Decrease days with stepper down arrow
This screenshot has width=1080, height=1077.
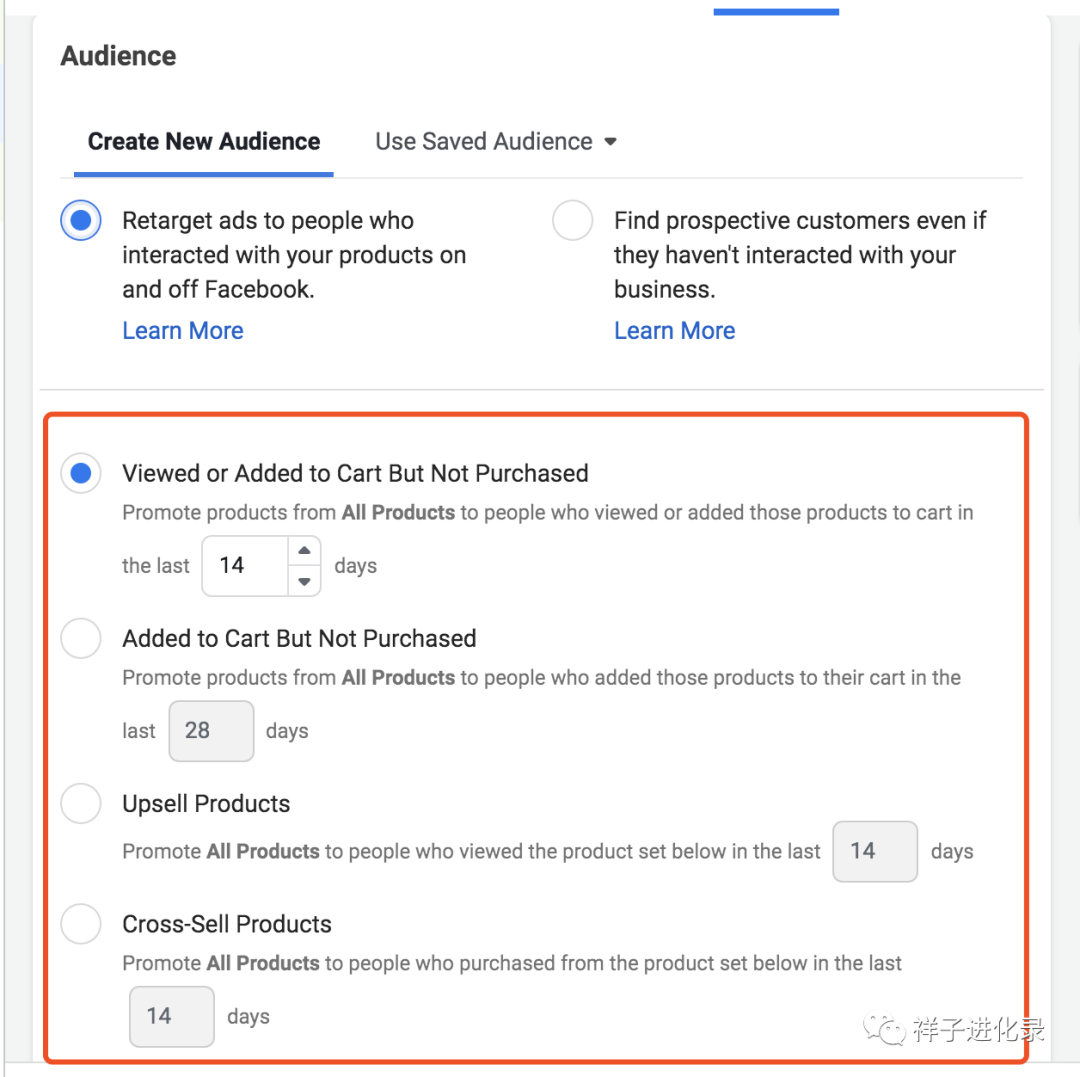304,581
